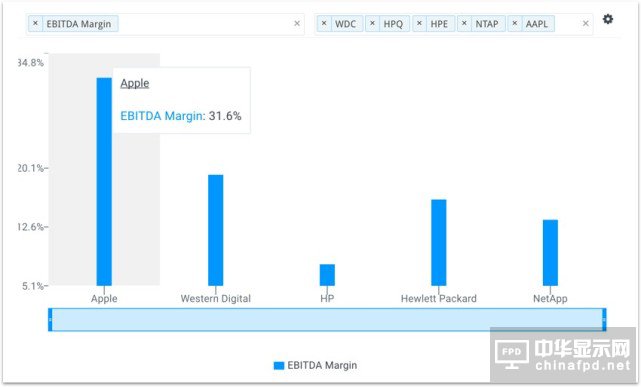Remove the NTAP ticker tag
The width and height of the screenshot is (641, 387).
click(464, 23)
